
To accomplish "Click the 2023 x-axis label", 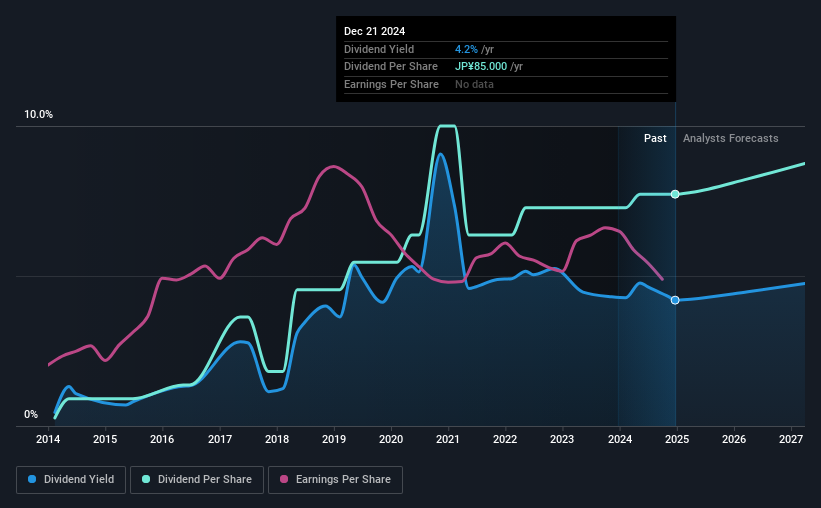I will point(562,439).
